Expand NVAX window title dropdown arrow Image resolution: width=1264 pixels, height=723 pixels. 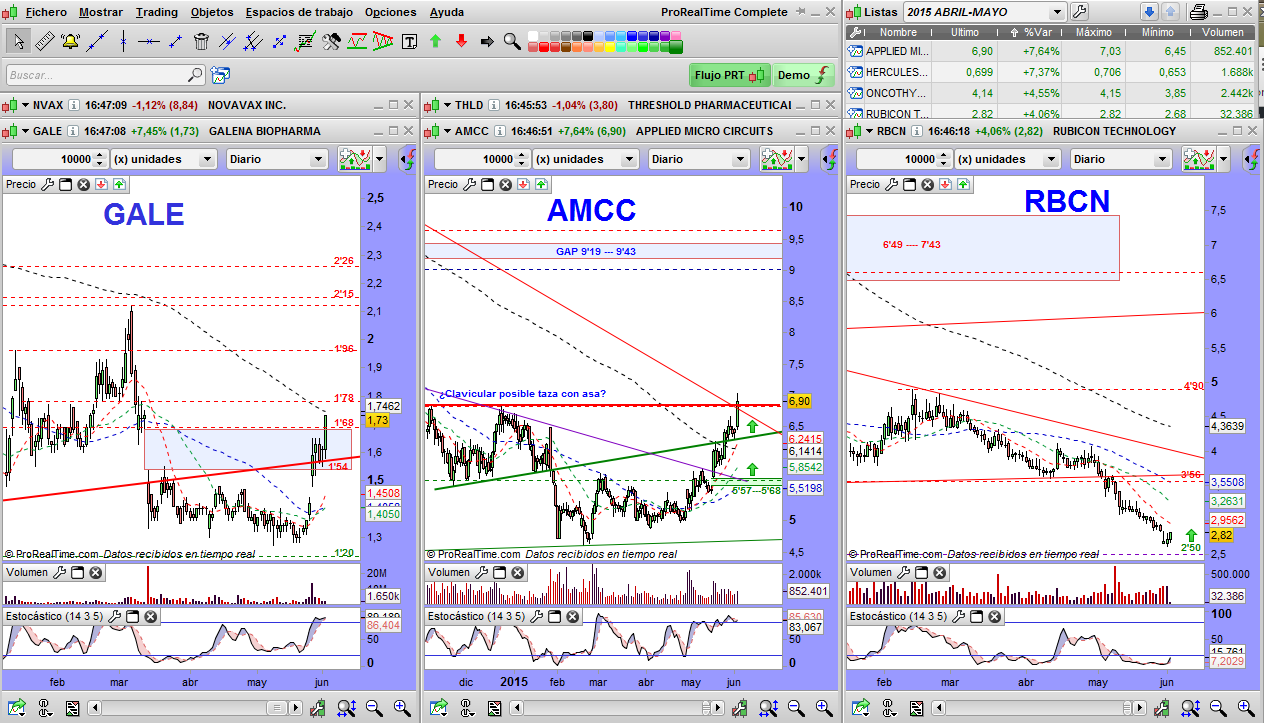point(24,105)
